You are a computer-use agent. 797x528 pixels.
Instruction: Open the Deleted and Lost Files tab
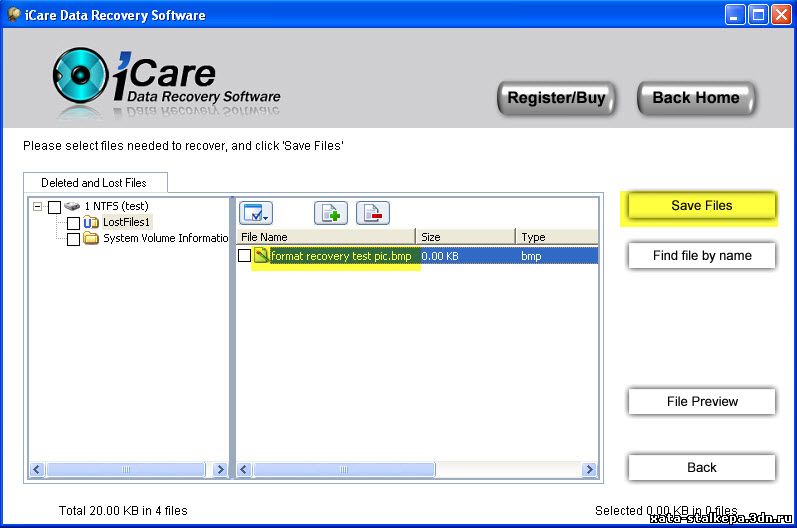click(x=94, y=182)
